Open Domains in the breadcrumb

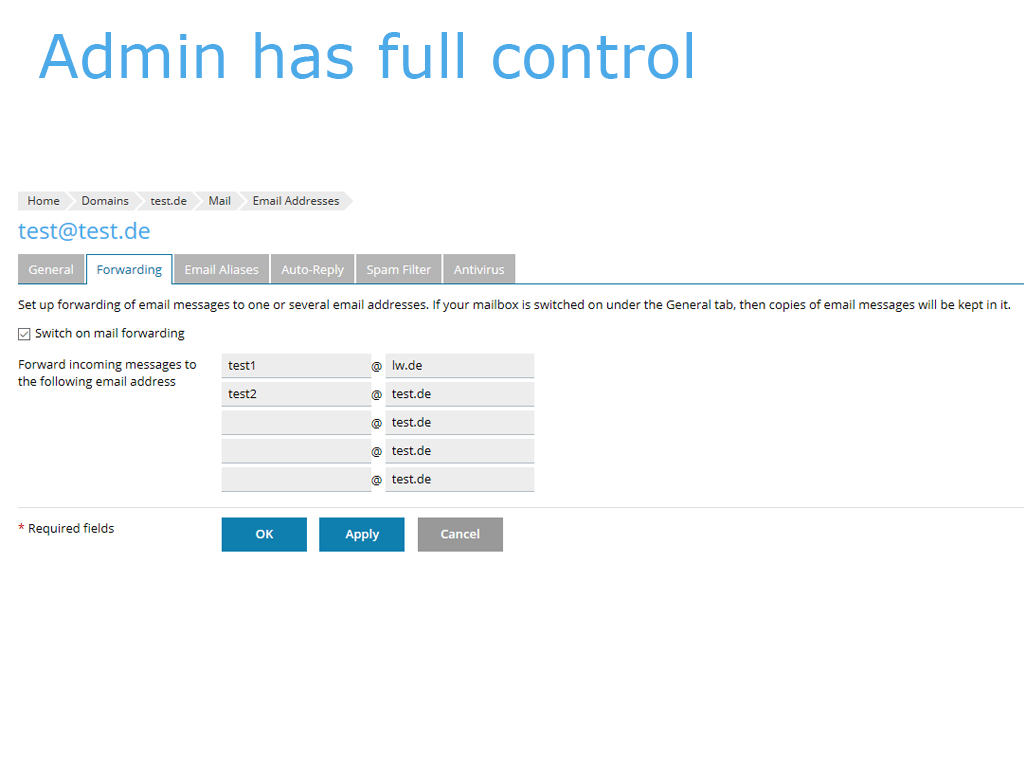pos(104,200)
